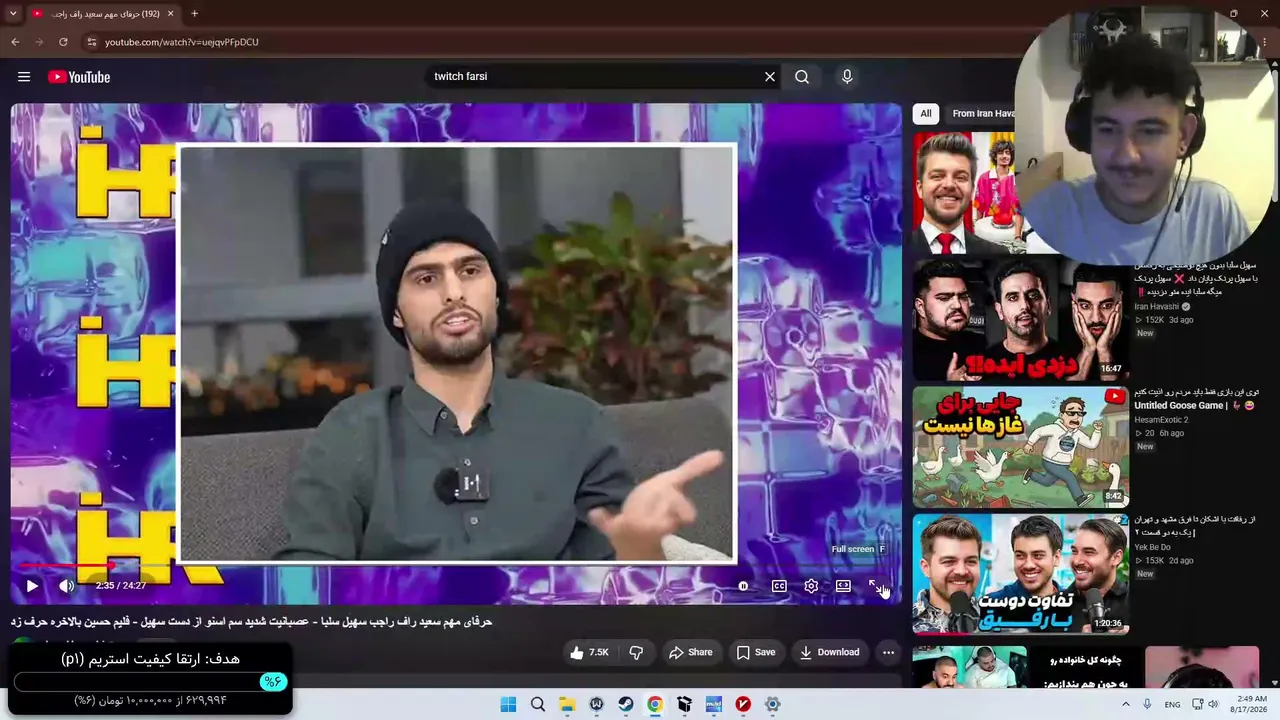Go forward in the browser
The image size is (1280, 720).
point(39,42)
